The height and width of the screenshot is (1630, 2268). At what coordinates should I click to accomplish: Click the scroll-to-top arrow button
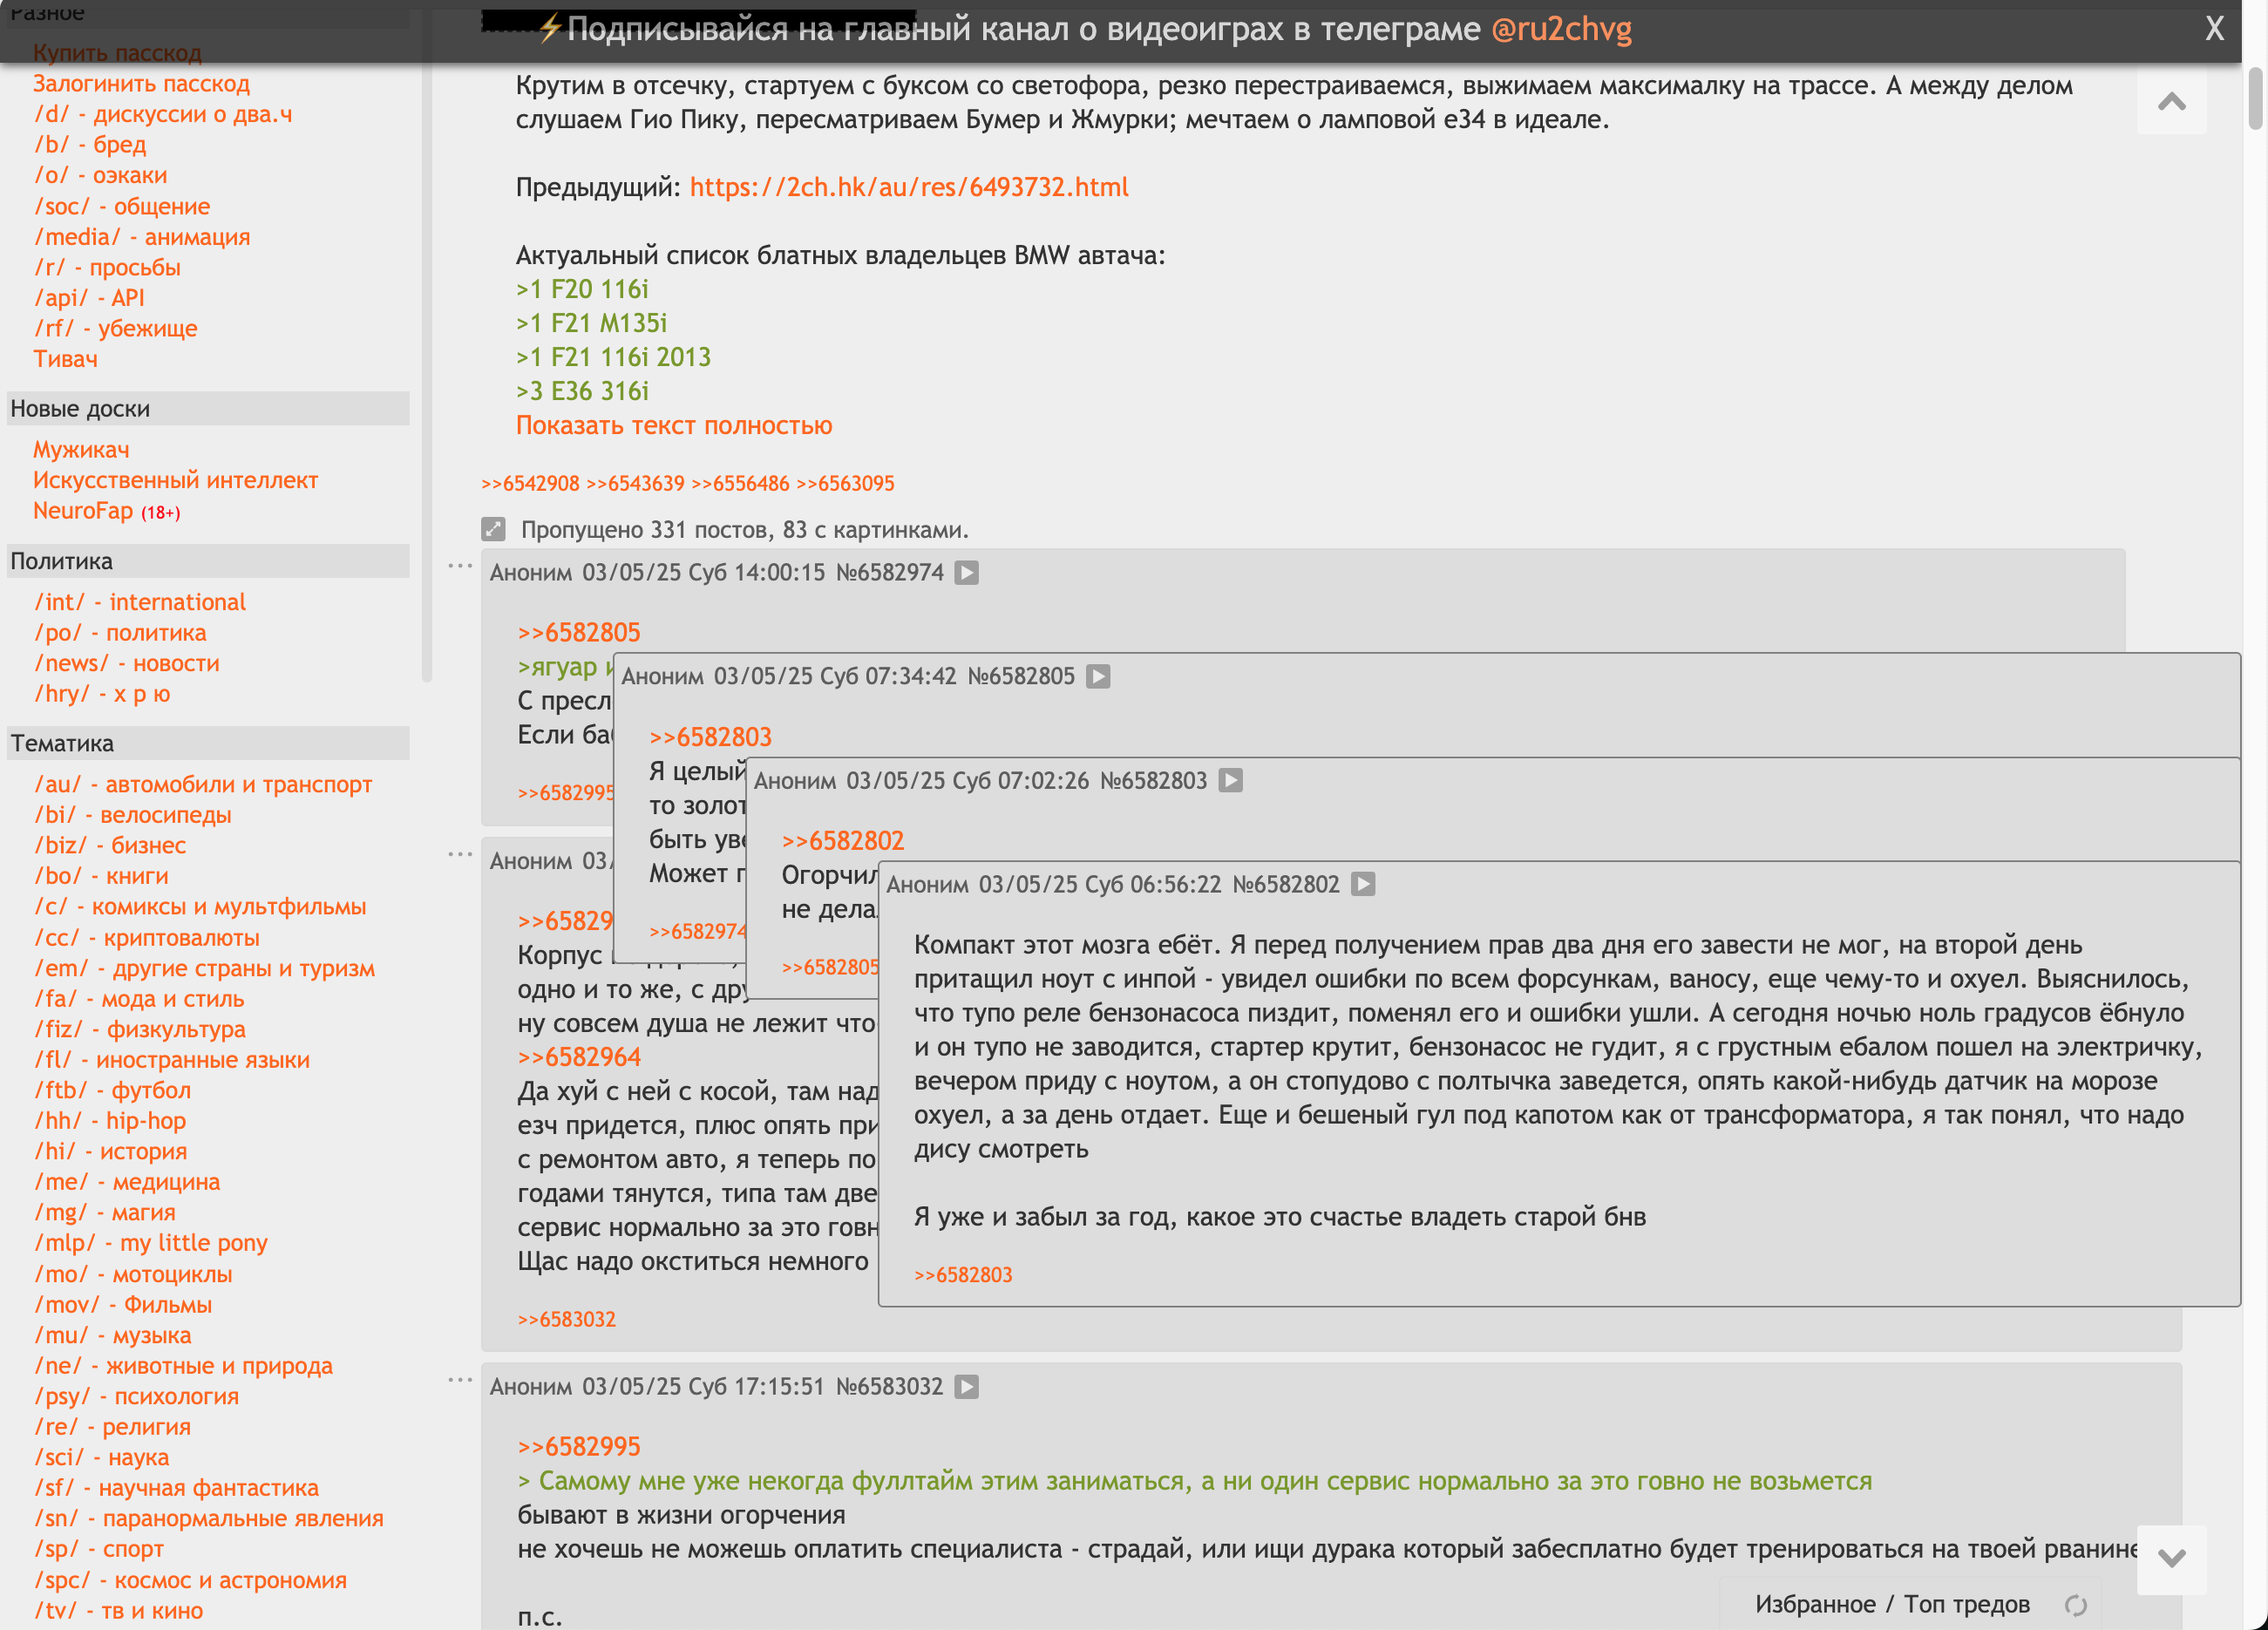pos(2171,101)
